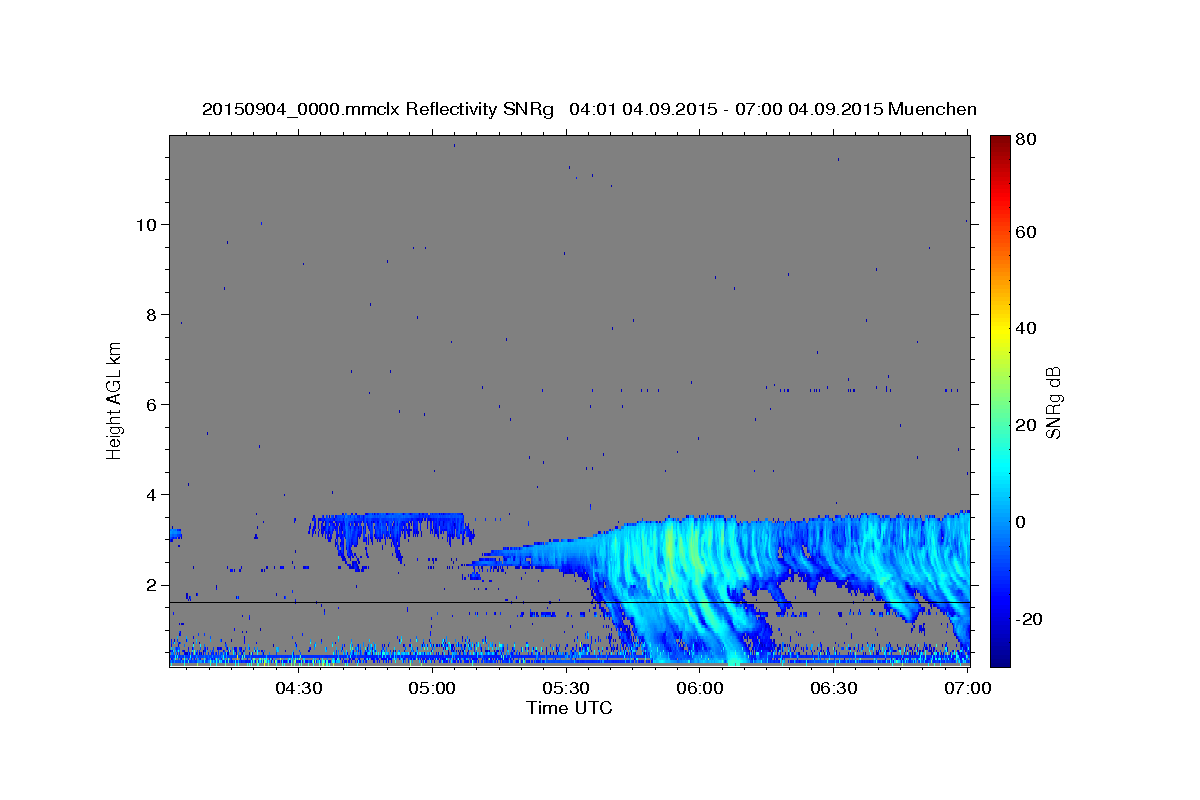
Task: Click the height tick label 6
Action: point(150,405)
